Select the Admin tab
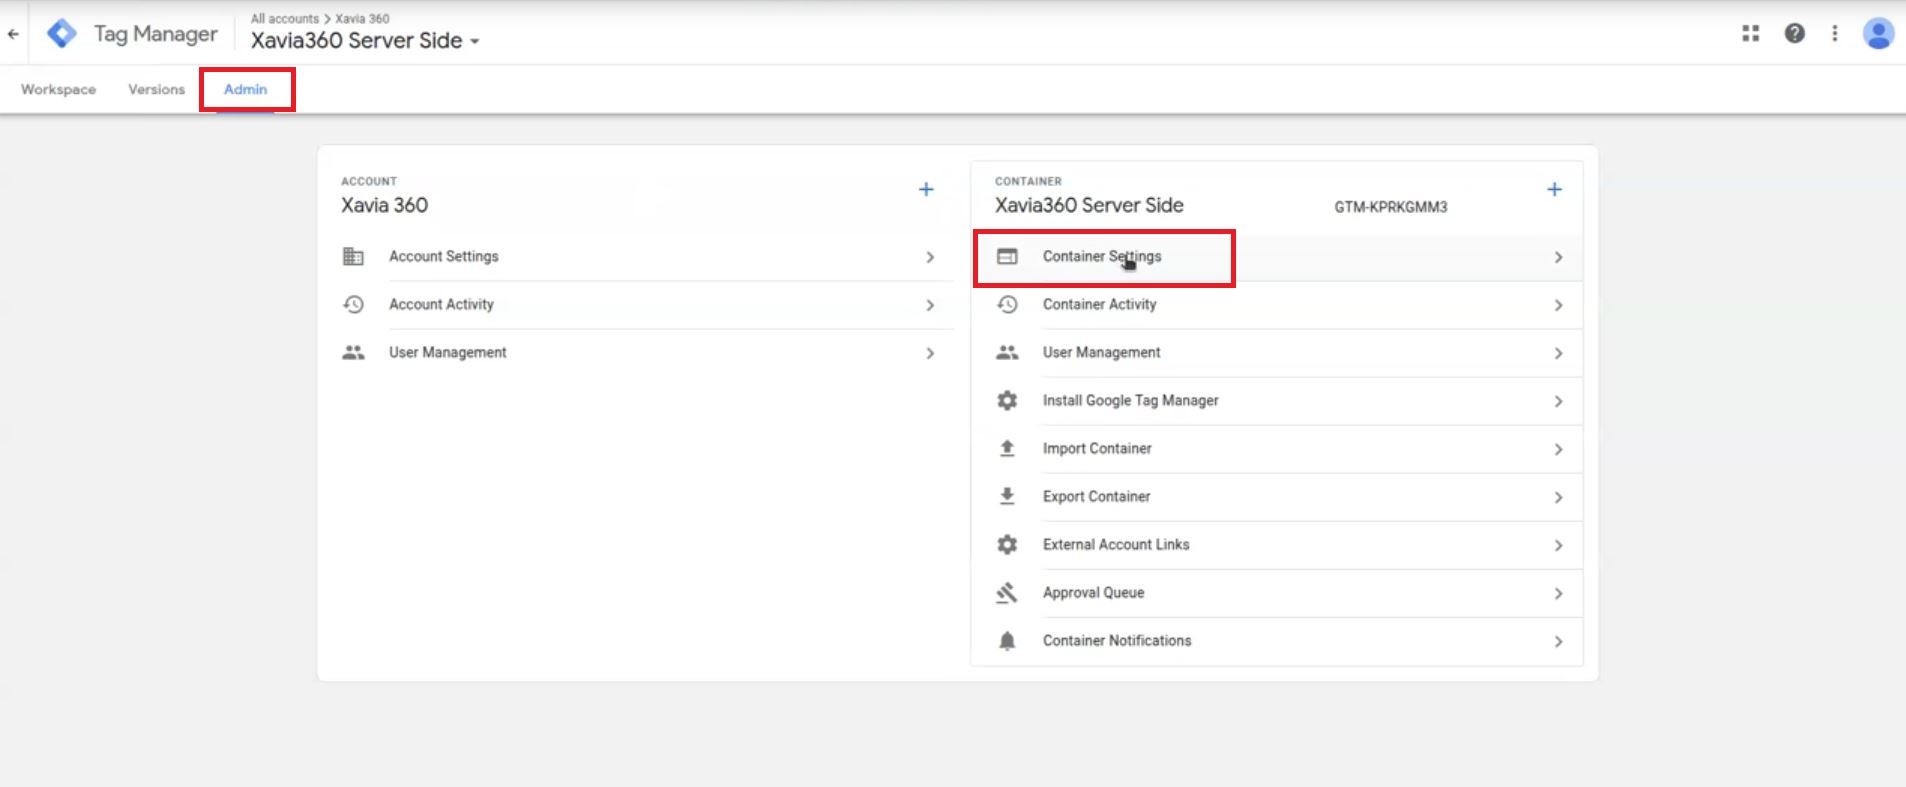The height and width of the screenshot is (787, 1906). (x=245, y=89)
